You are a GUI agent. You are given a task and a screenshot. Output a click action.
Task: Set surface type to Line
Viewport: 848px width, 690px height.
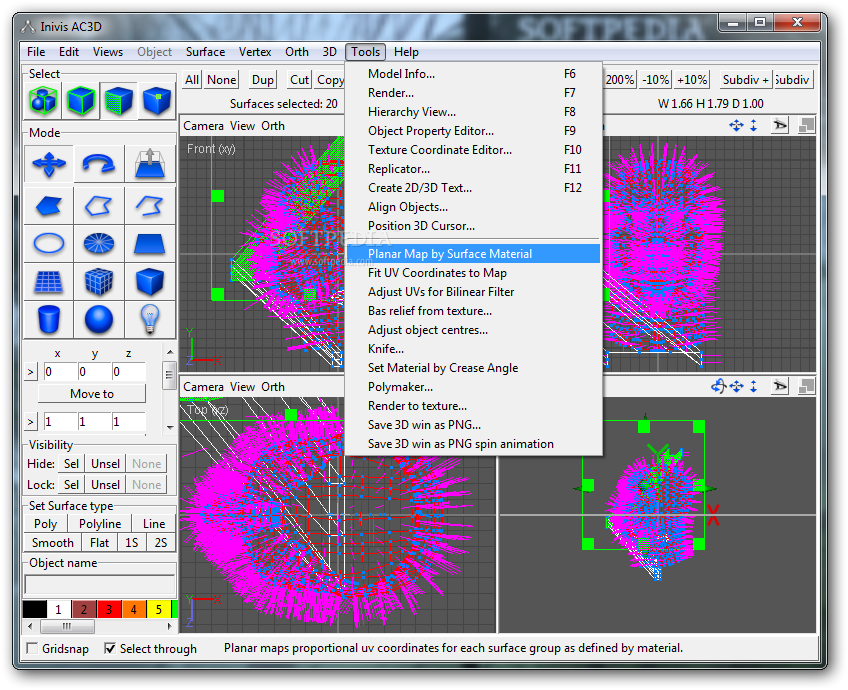click(154, 523)
